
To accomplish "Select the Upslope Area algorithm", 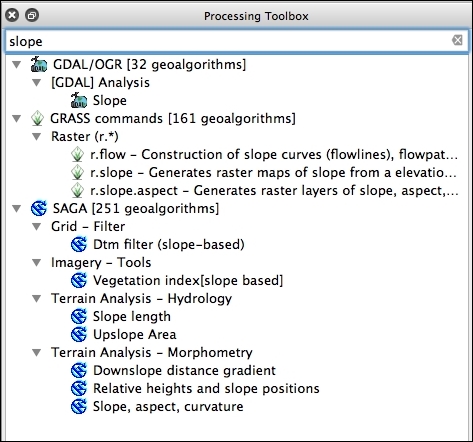I will 134,334.
